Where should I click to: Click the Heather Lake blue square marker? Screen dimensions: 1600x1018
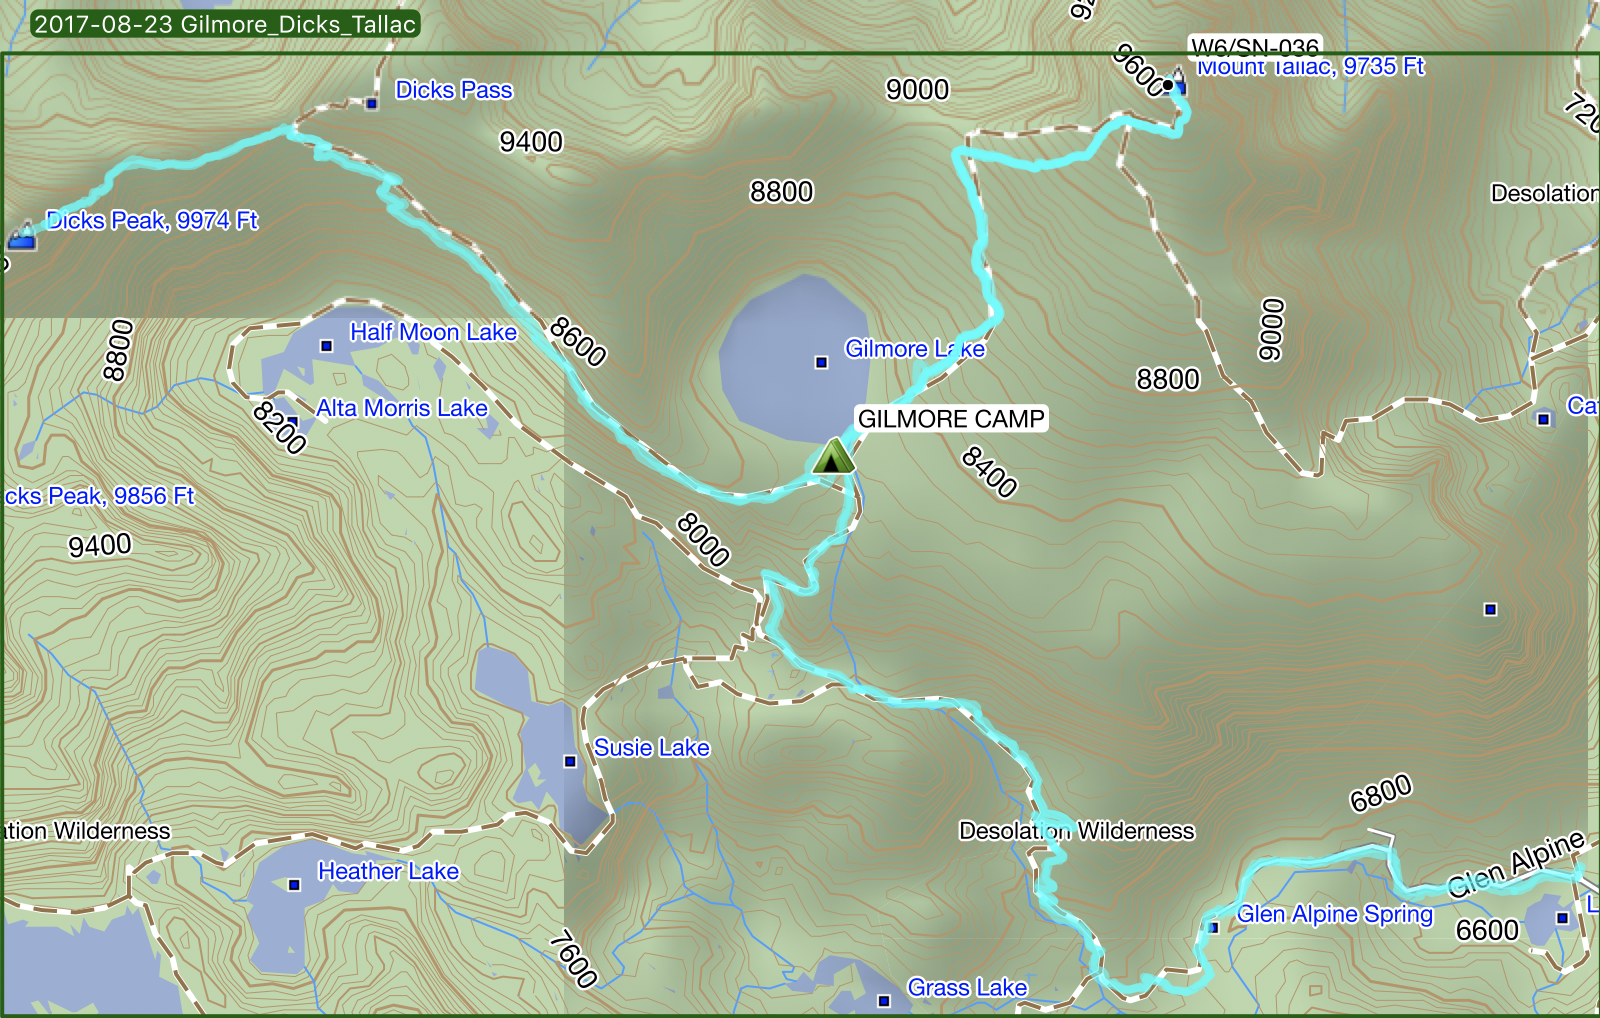coord(294,884)
